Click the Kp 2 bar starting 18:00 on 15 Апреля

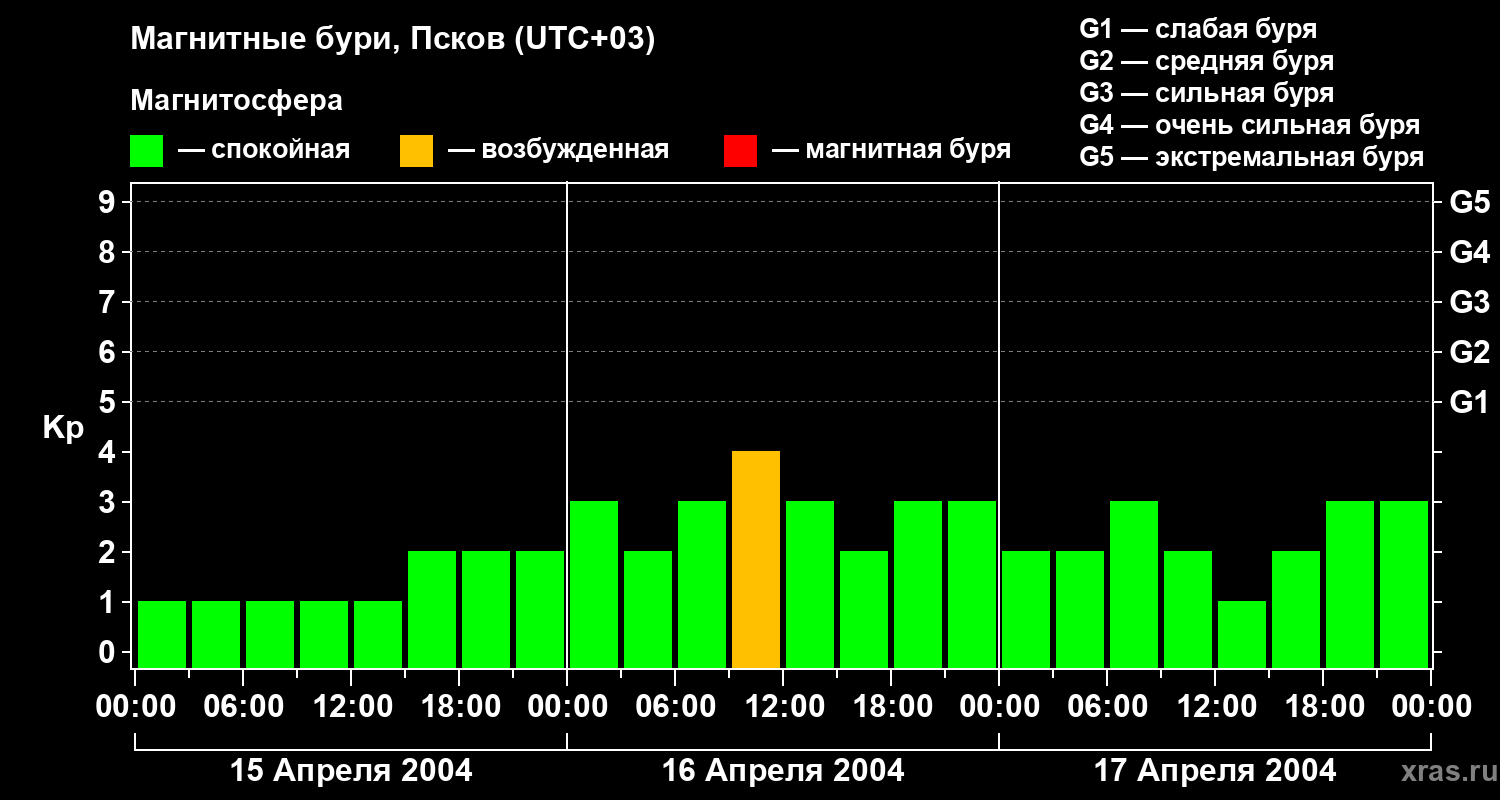pos(486,609)
